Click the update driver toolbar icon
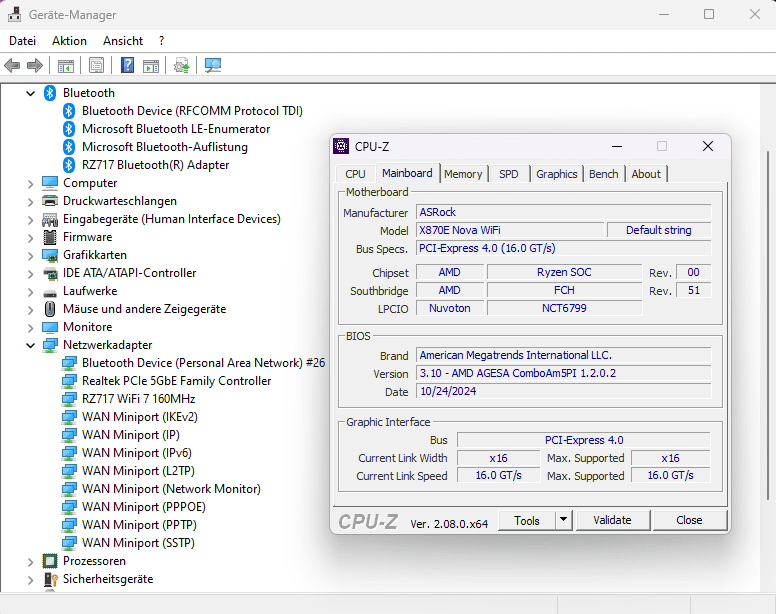This screenshot has height=614, width=776. [x=182, y=66]
